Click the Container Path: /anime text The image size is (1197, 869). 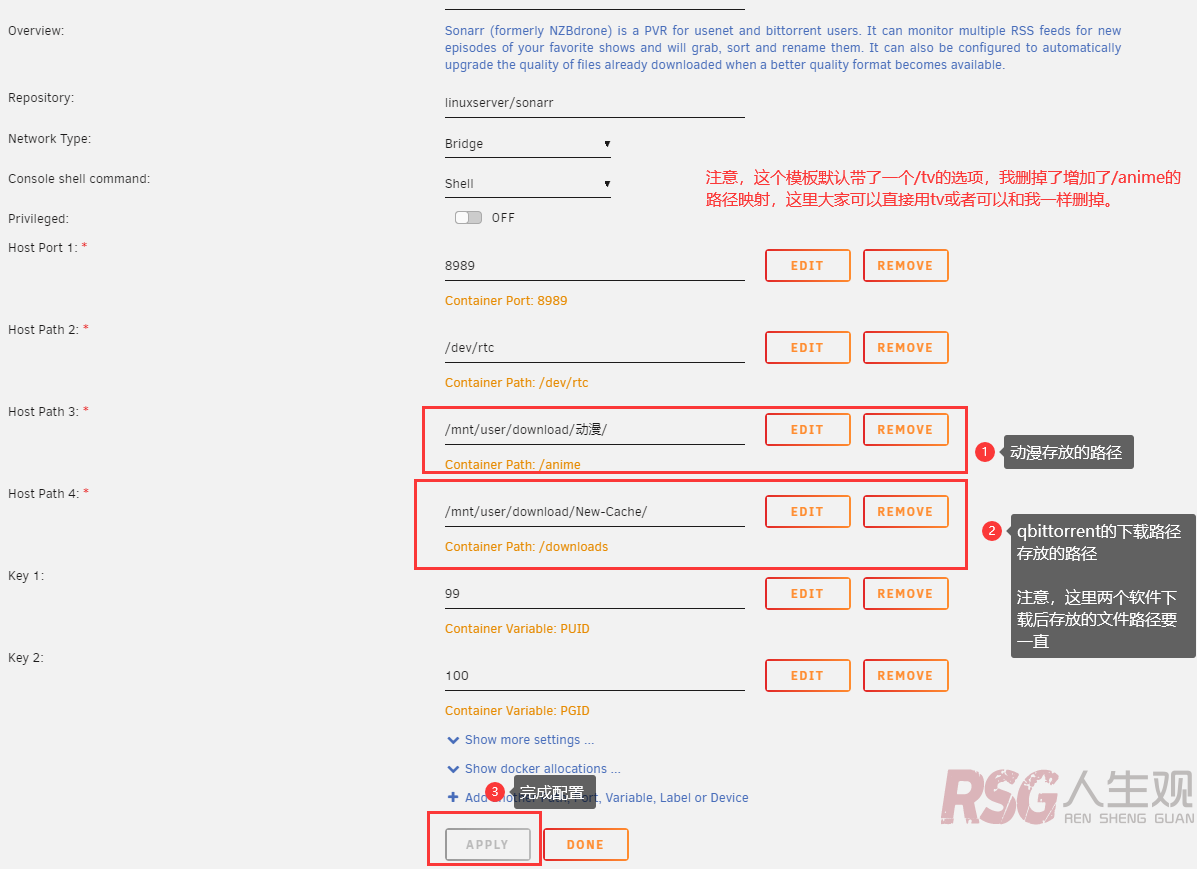512,464
